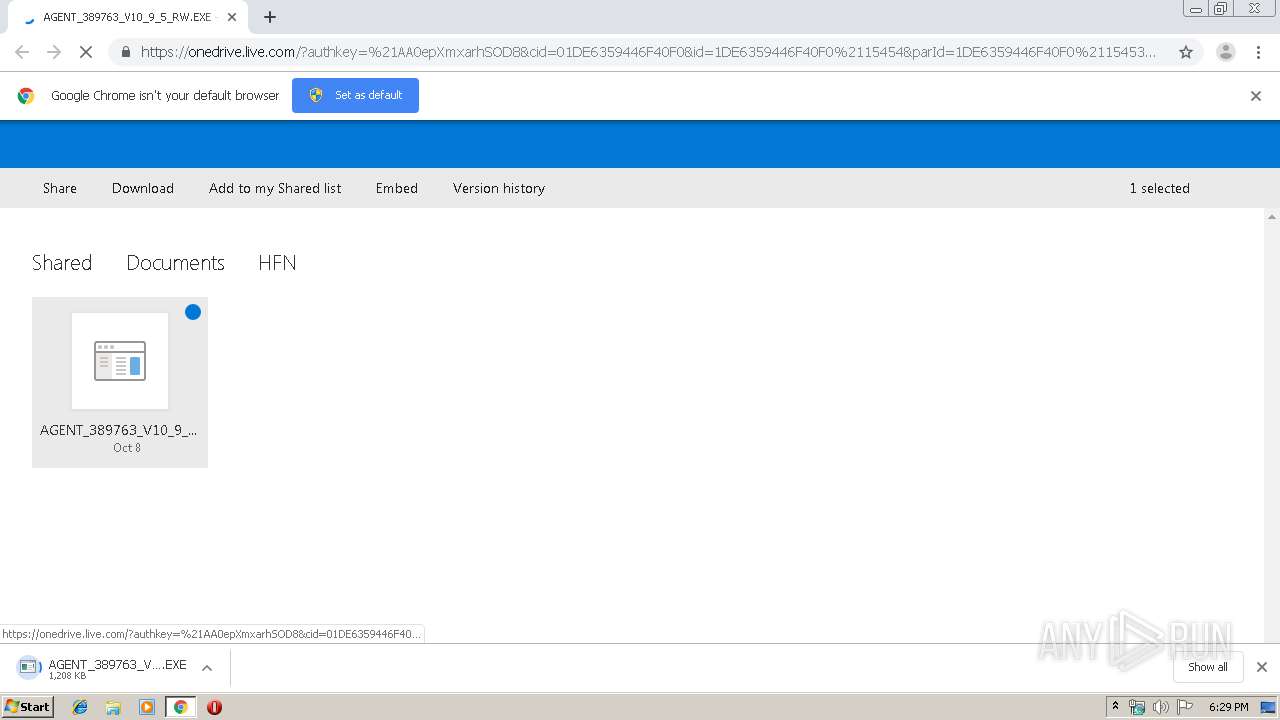Open AGENT_389763 file thumbnail
Viewport: 1280px width, 720px height.
pyautogui.click(x=120, y=361)
